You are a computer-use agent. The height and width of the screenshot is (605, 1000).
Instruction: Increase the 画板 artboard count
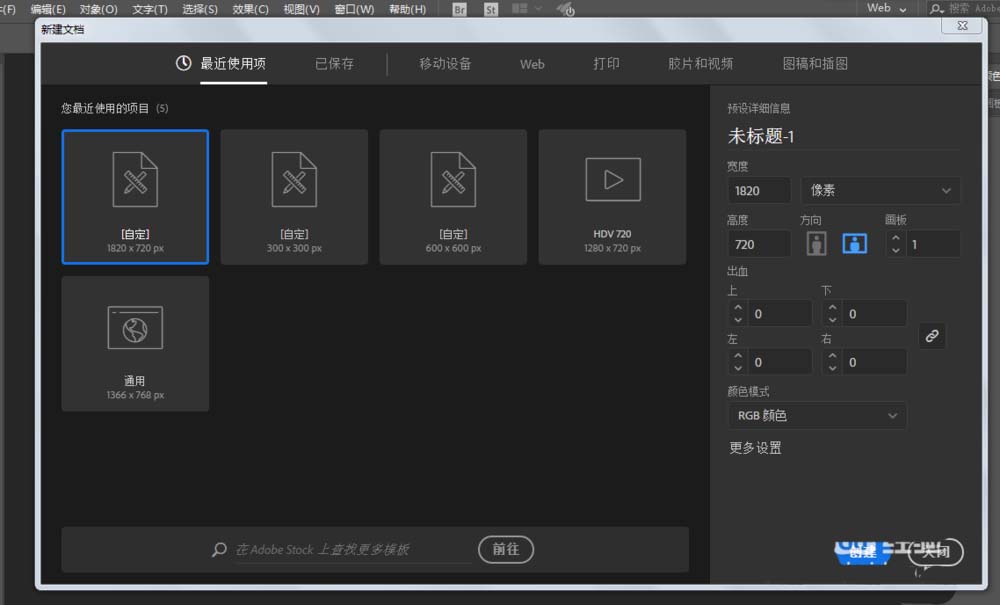(895, 238)
